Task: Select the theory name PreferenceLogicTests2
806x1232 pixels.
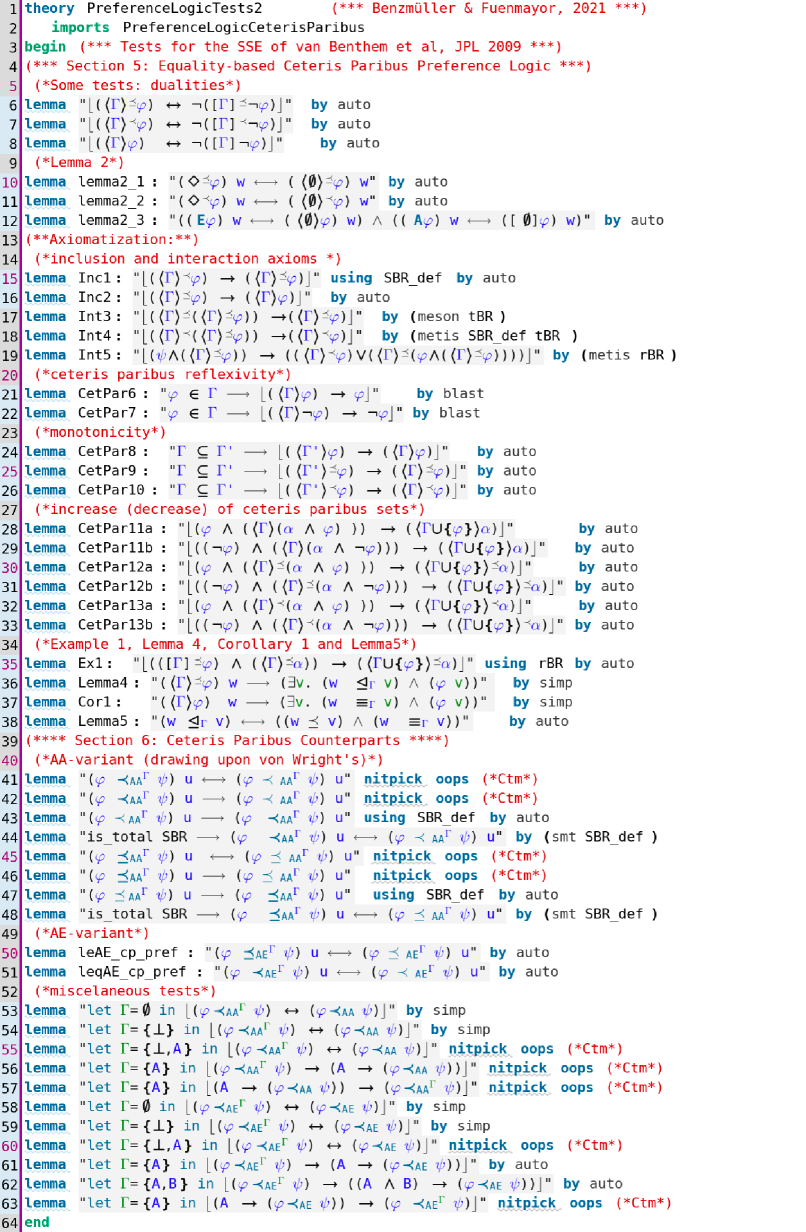Action: (x=174, y=8)
